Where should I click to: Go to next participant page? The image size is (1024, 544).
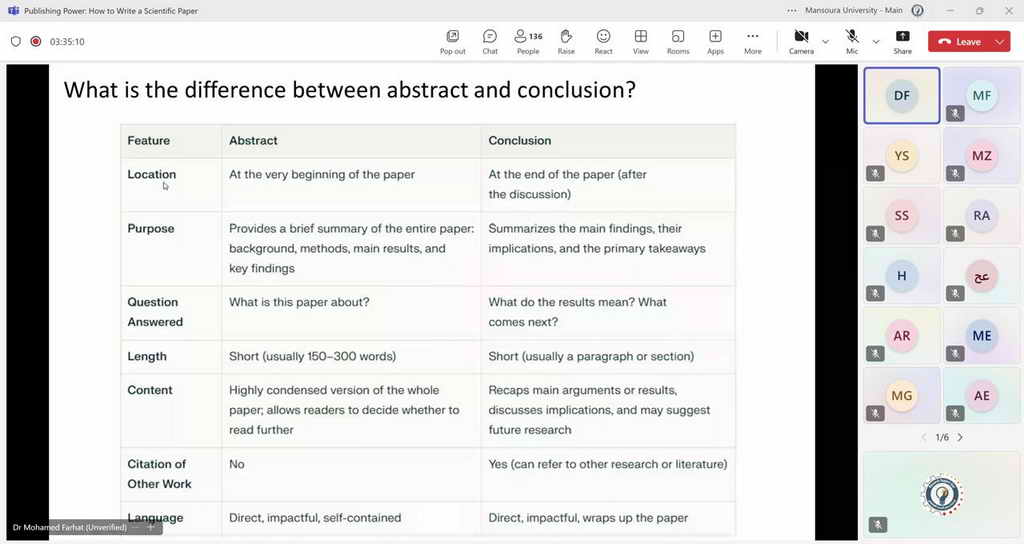pos(960,438)
